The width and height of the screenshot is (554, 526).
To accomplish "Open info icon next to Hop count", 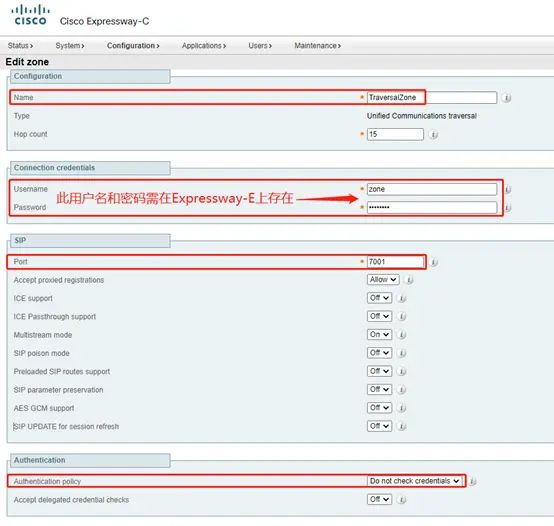I will tap(434, 134).
